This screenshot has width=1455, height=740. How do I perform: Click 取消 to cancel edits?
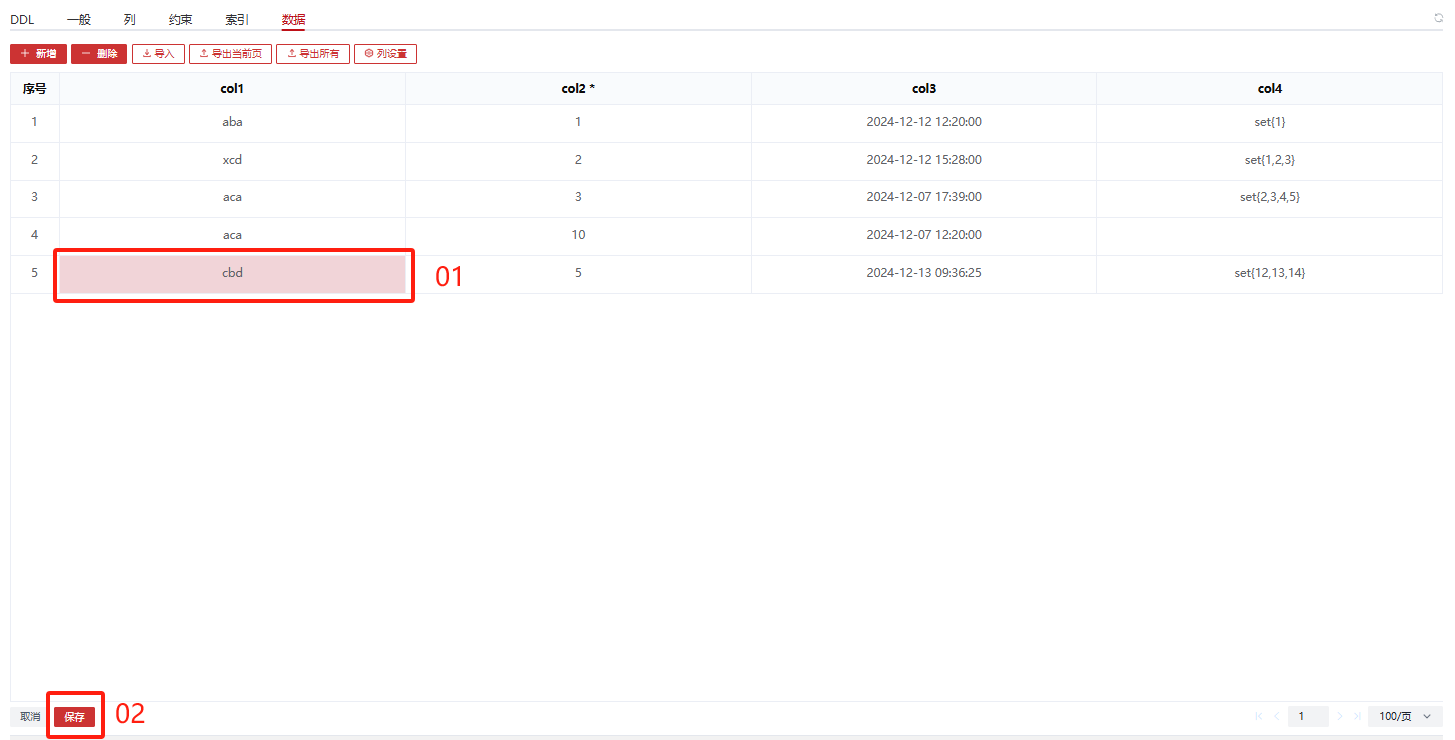point(30,717)
